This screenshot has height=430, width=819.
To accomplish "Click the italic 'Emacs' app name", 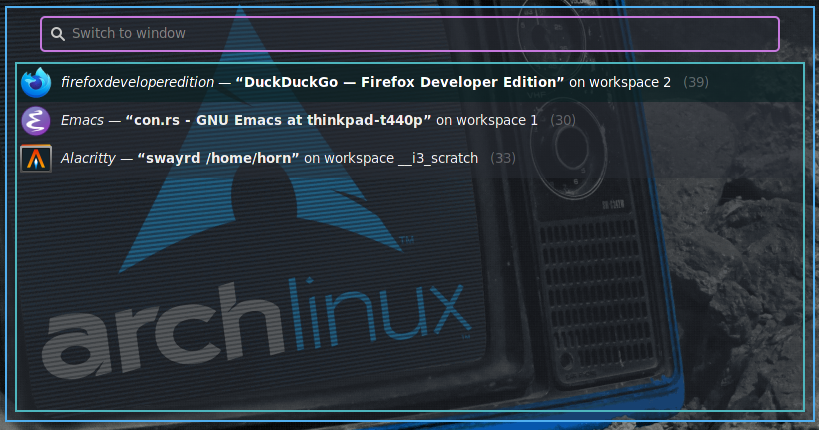I will click(x=83, y=121).
